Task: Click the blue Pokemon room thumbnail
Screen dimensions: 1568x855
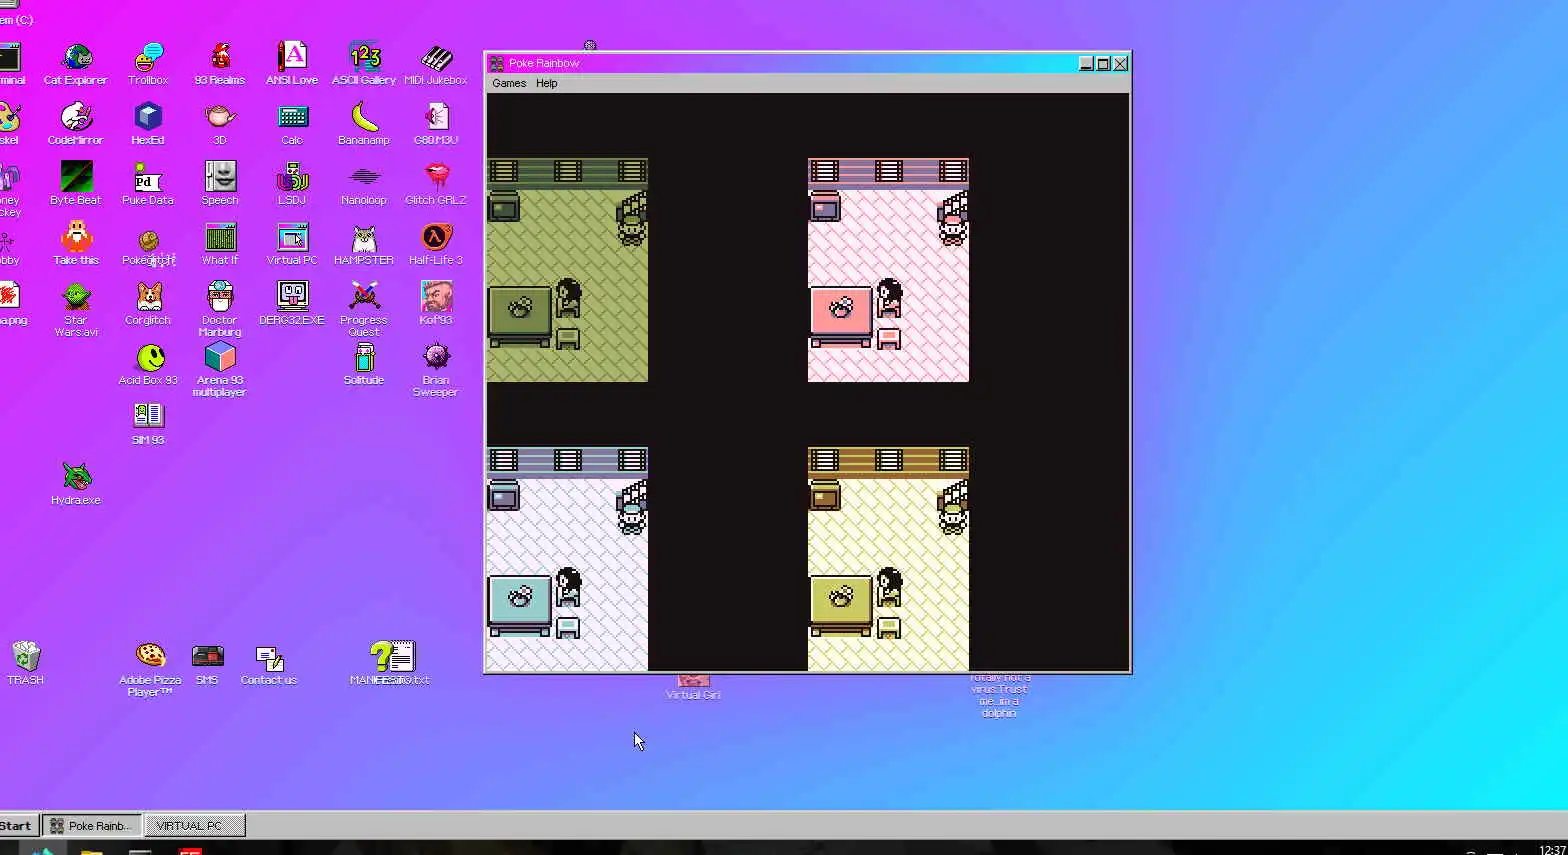Action: pyautogui.click(x=567, y=559)
